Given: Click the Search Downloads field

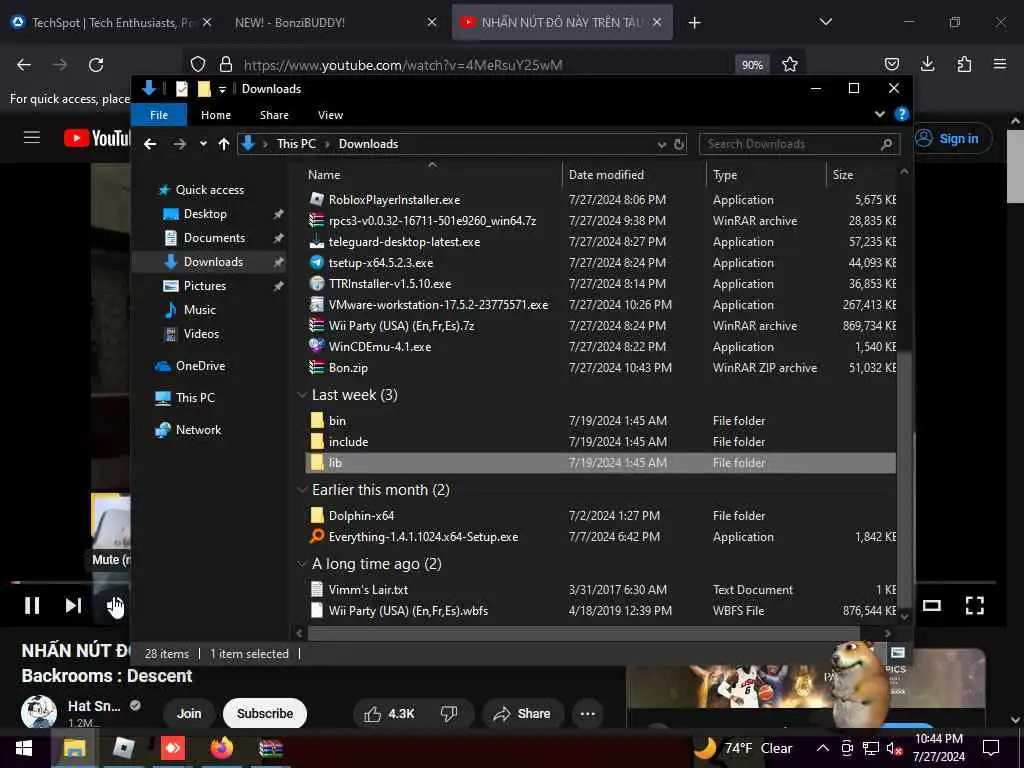Looking at the screenshot, I should (x=799, y=144).
